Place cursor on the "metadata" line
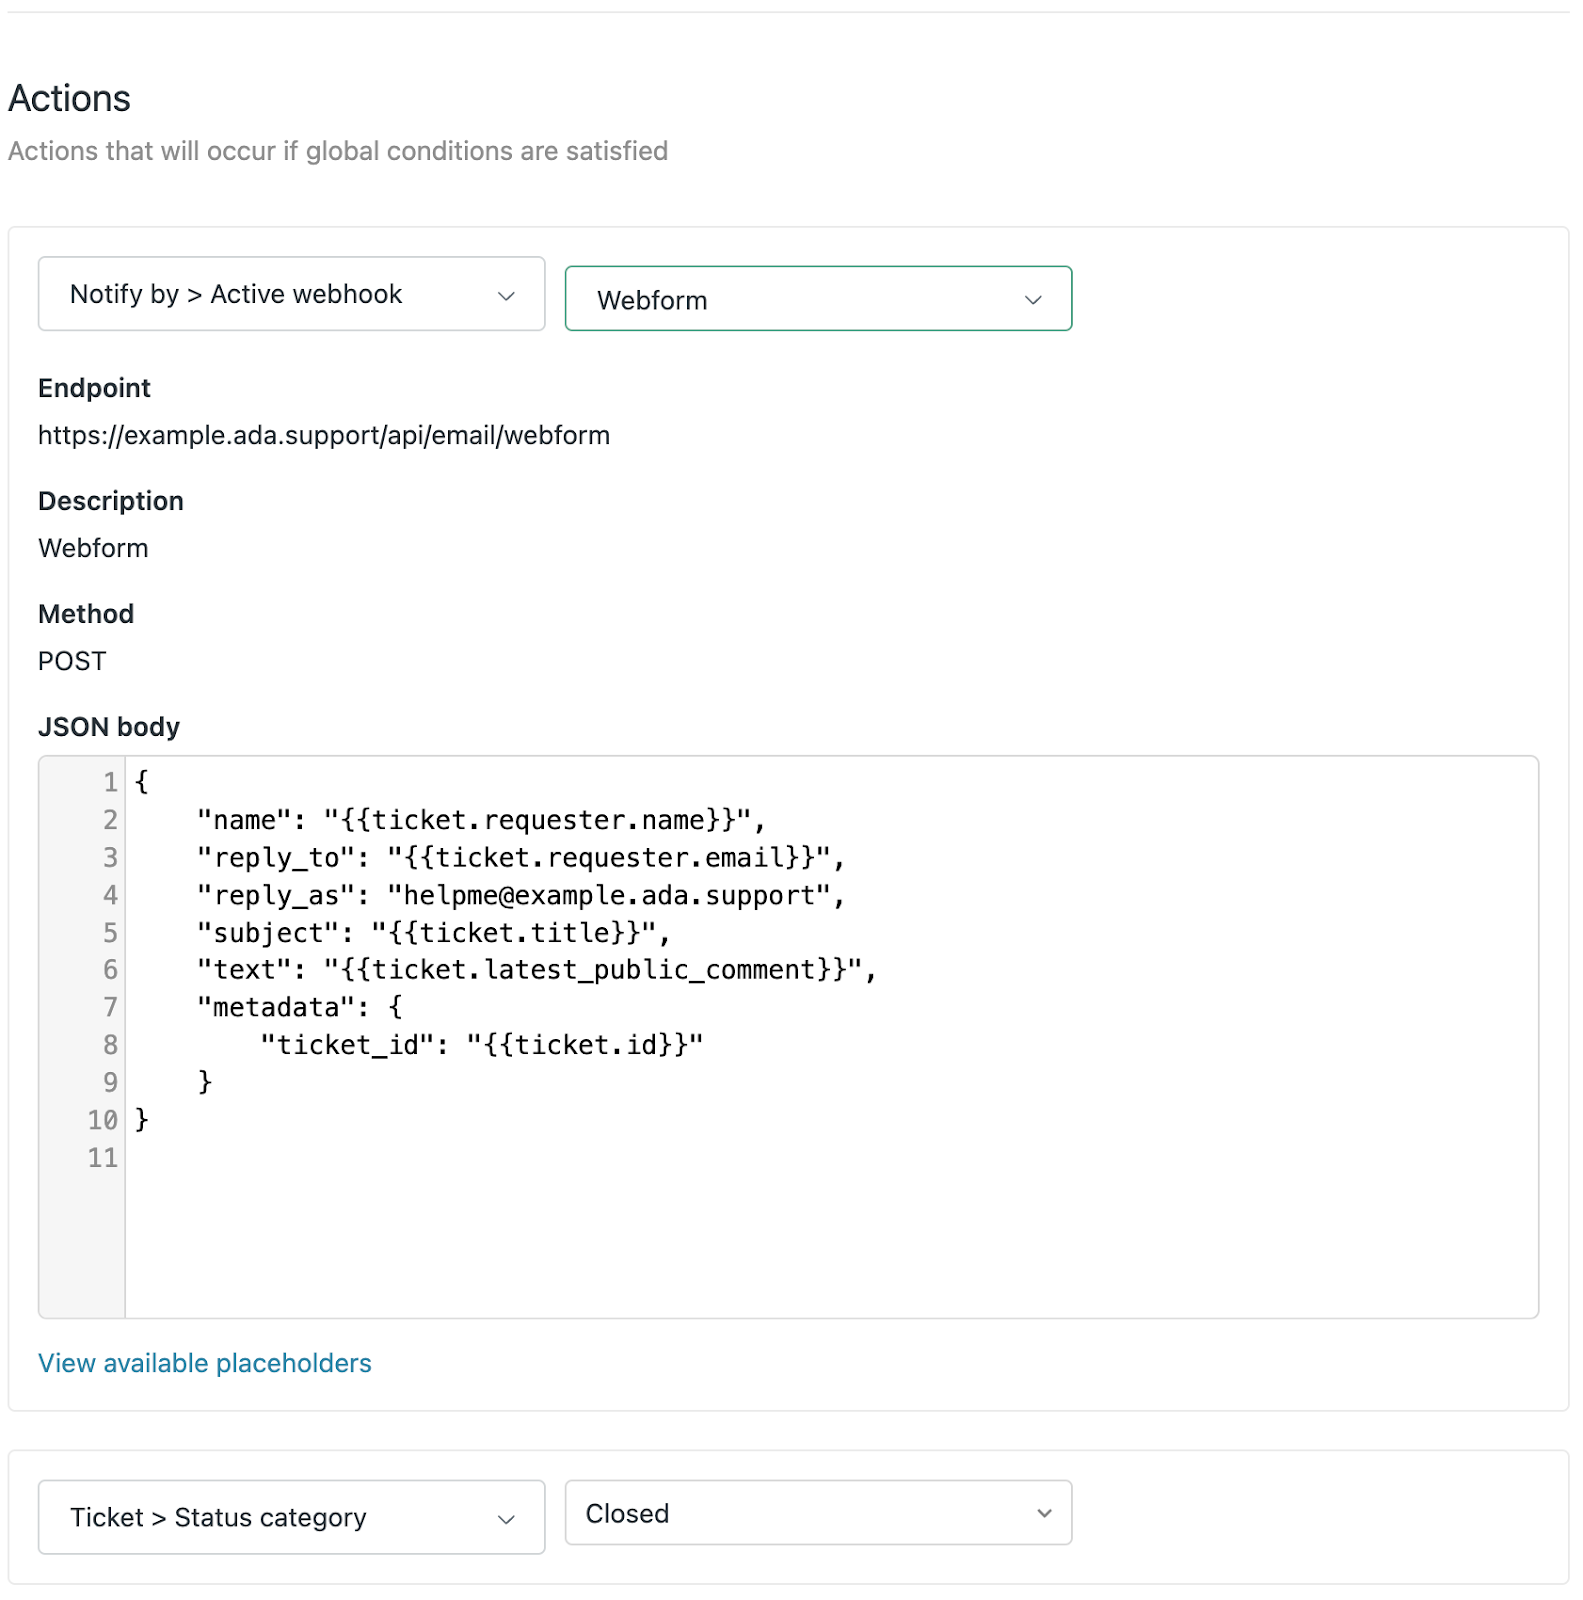 tap(299, 1007)
